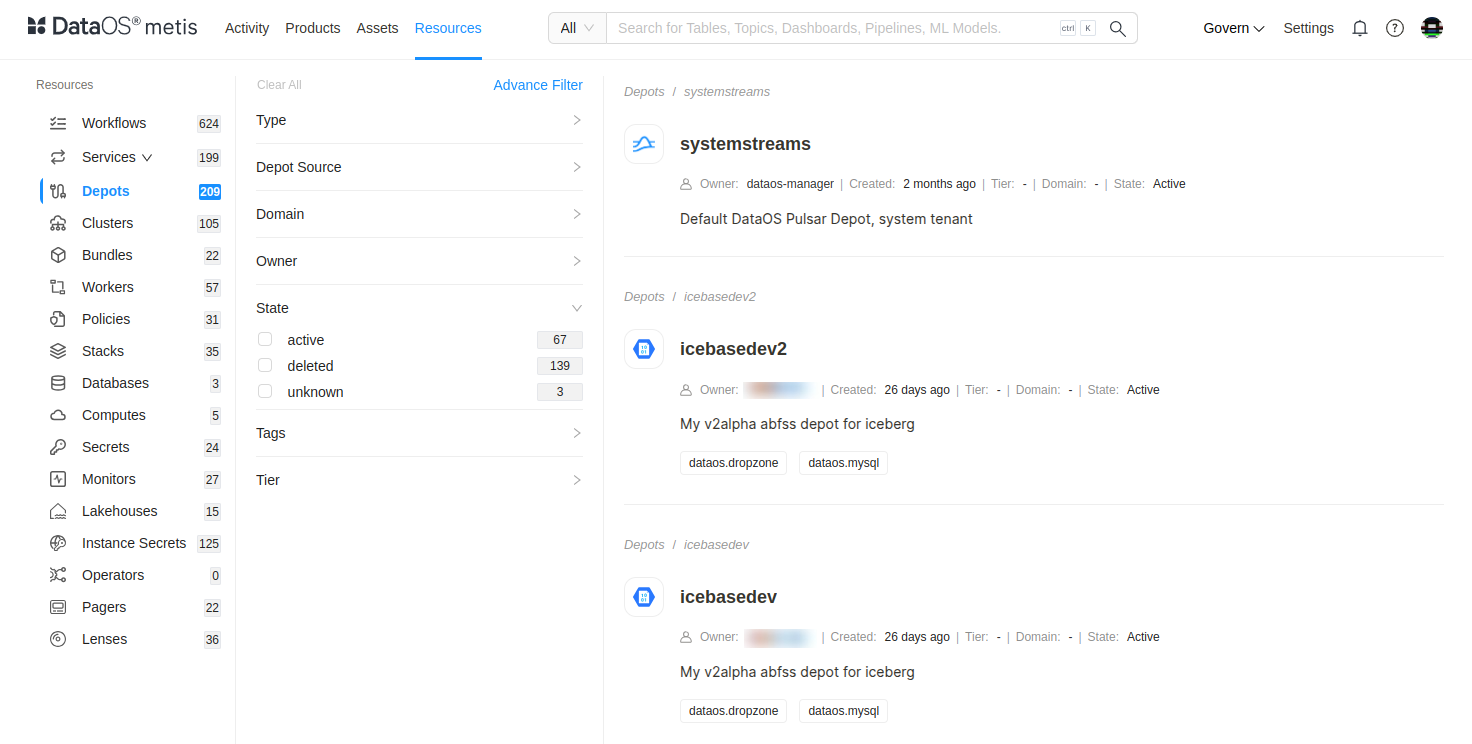Screen dimensions: 1472x744
Task: Open the Govern dropdown menu
Action: point(1233,28)
